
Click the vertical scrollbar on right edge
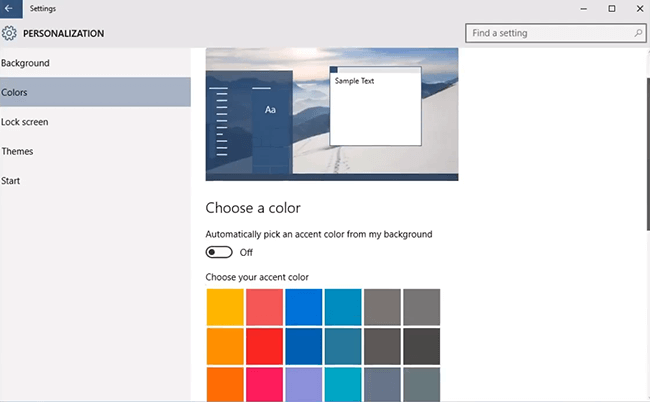(x=645, y=150)
